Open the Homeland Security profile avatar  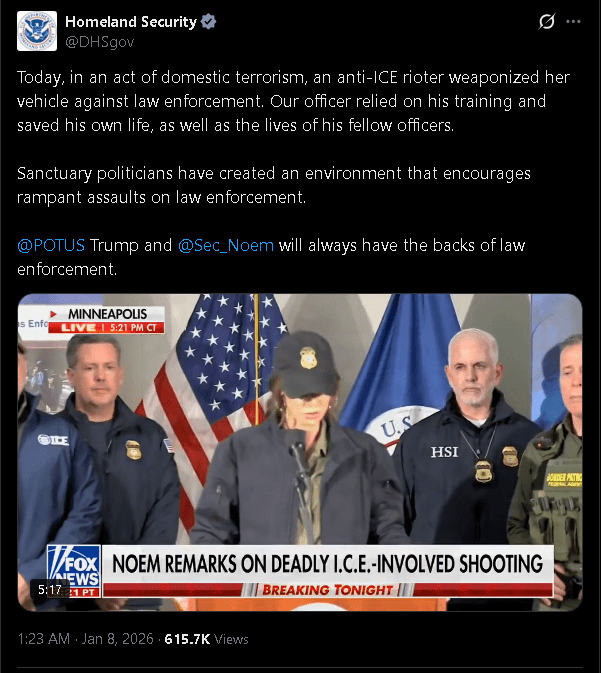point(37,31)
